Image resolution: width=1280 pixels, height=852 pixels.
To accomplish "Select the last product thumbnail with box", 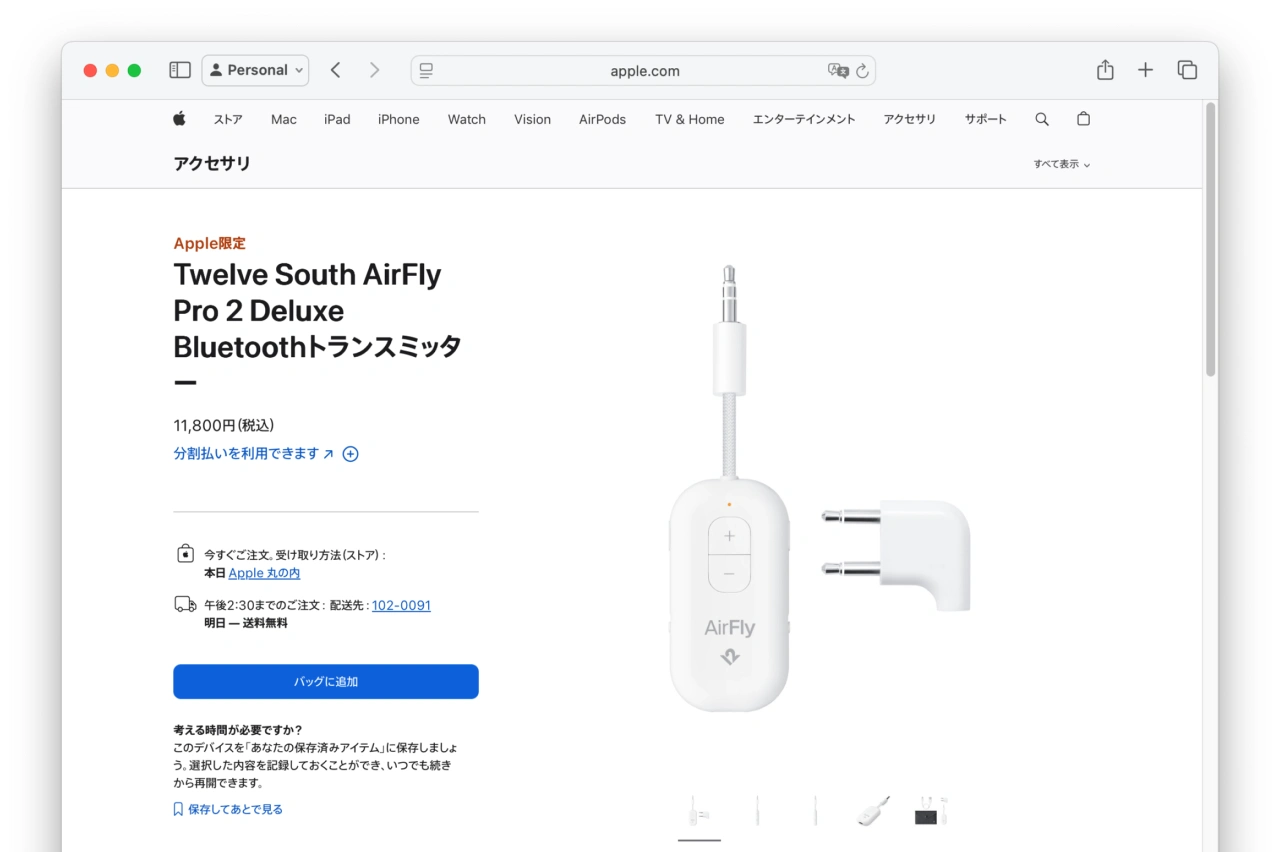I will point(930,811).
